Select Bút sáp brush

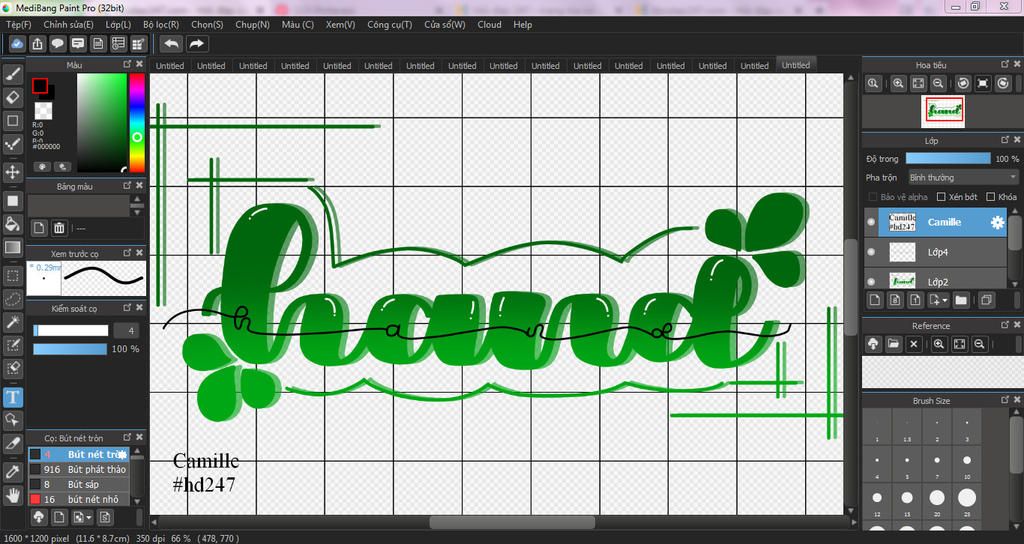(x=78, y=484)
